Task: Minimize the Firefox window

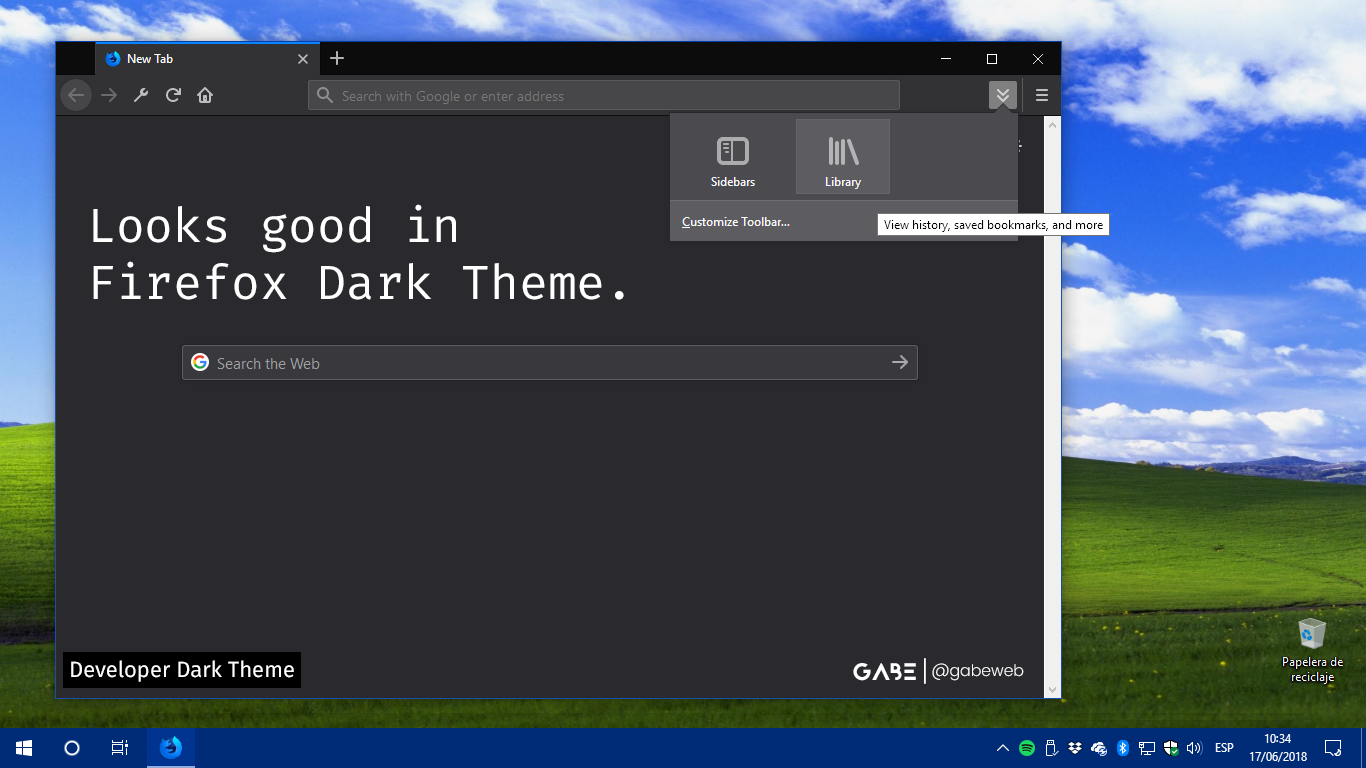Action: (946, 59)
